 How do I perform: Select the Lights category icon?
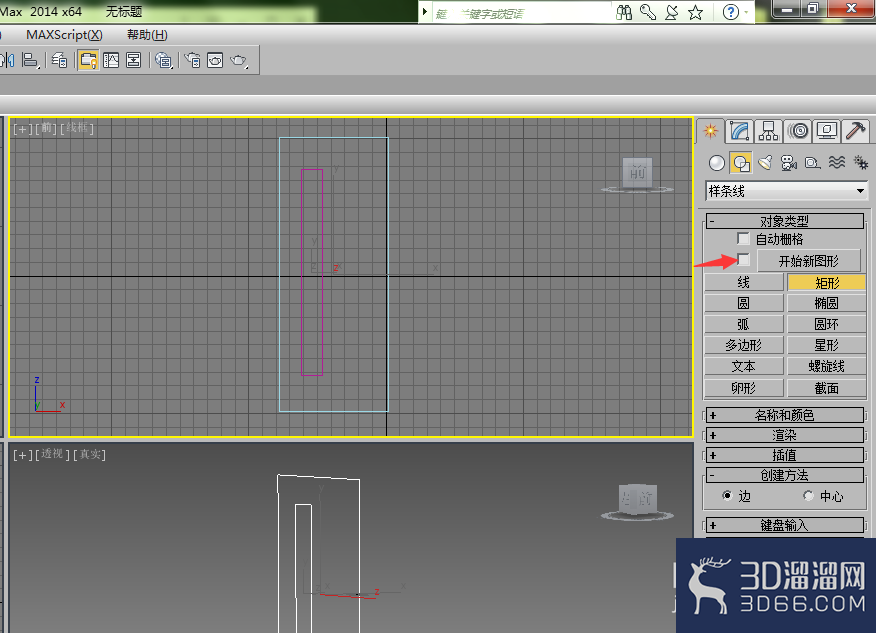coord(765,163)
